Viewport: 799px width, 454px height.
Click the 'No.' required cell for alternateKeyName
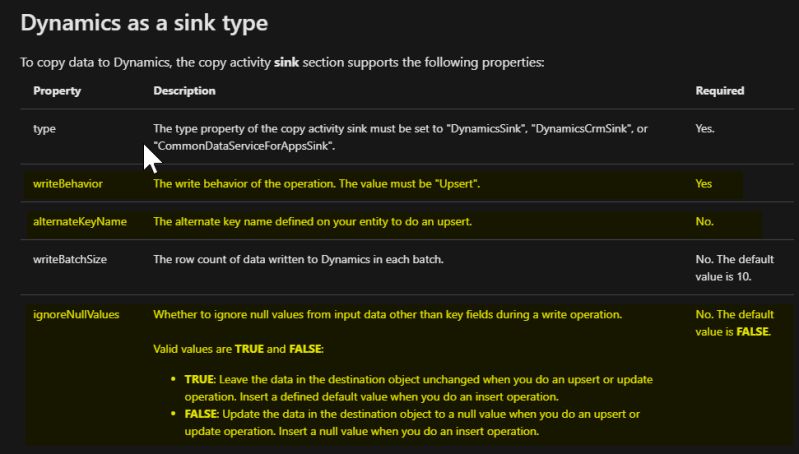pyautogui.click(x=705, y=221)
